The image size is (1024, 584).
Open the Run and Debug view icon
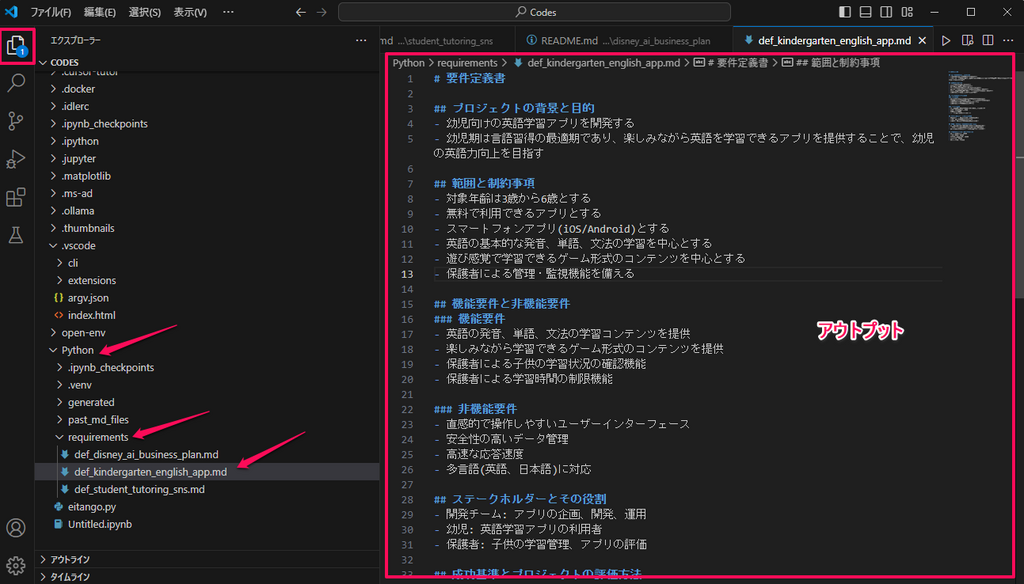point(16,159)
